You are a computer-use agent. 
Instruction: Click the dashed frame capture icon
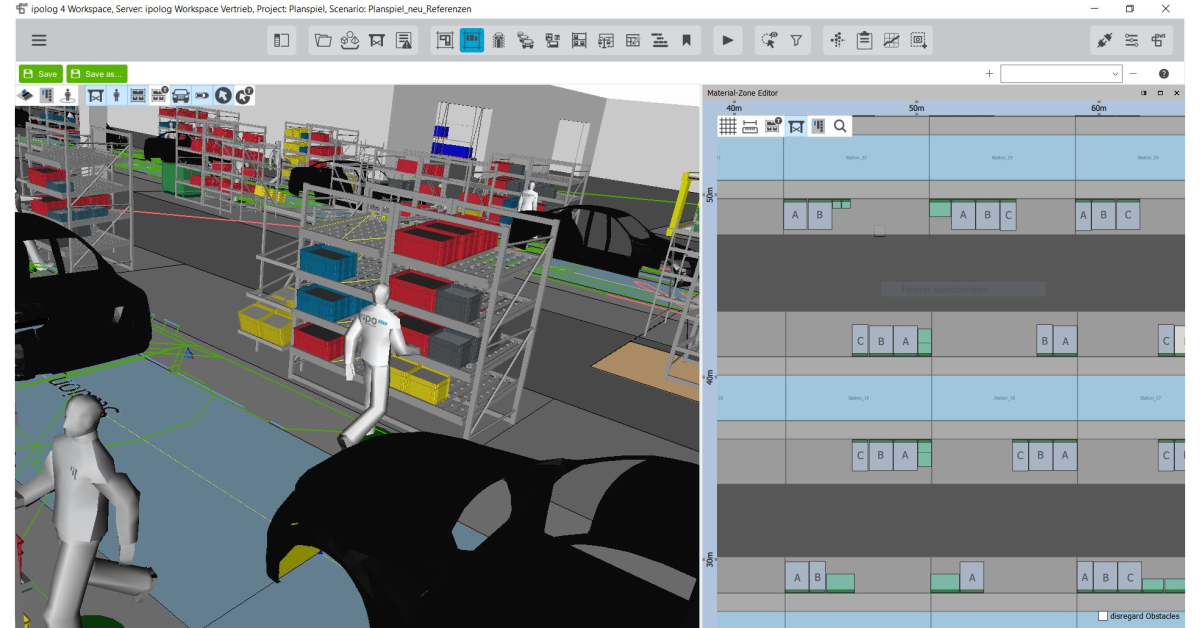tap(919, 41)
